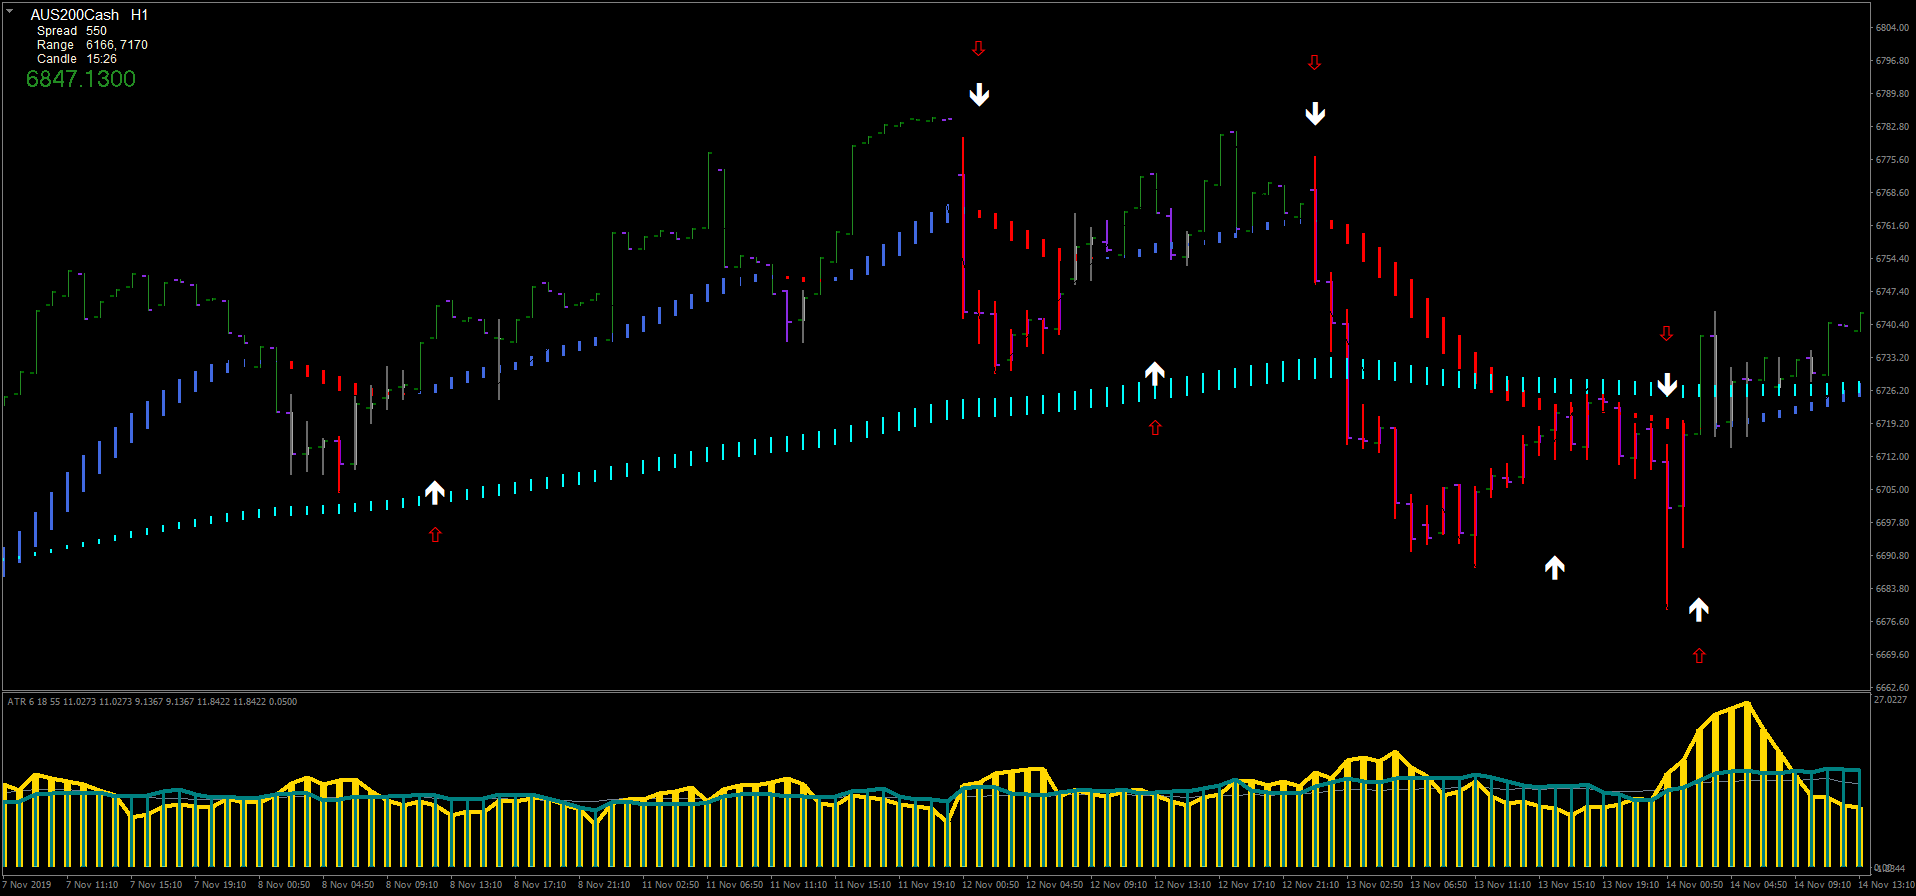Click the small red up arrow under the rightmost white up arrow
Viewport: 1916px width, 896px height.
click(1699, 656)
